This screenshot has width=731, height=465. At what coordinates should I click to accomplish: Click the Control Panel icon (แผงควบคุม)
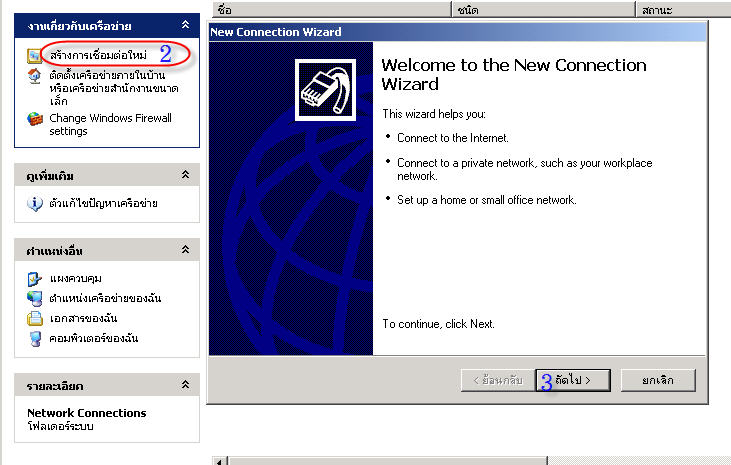click(34, 279)
